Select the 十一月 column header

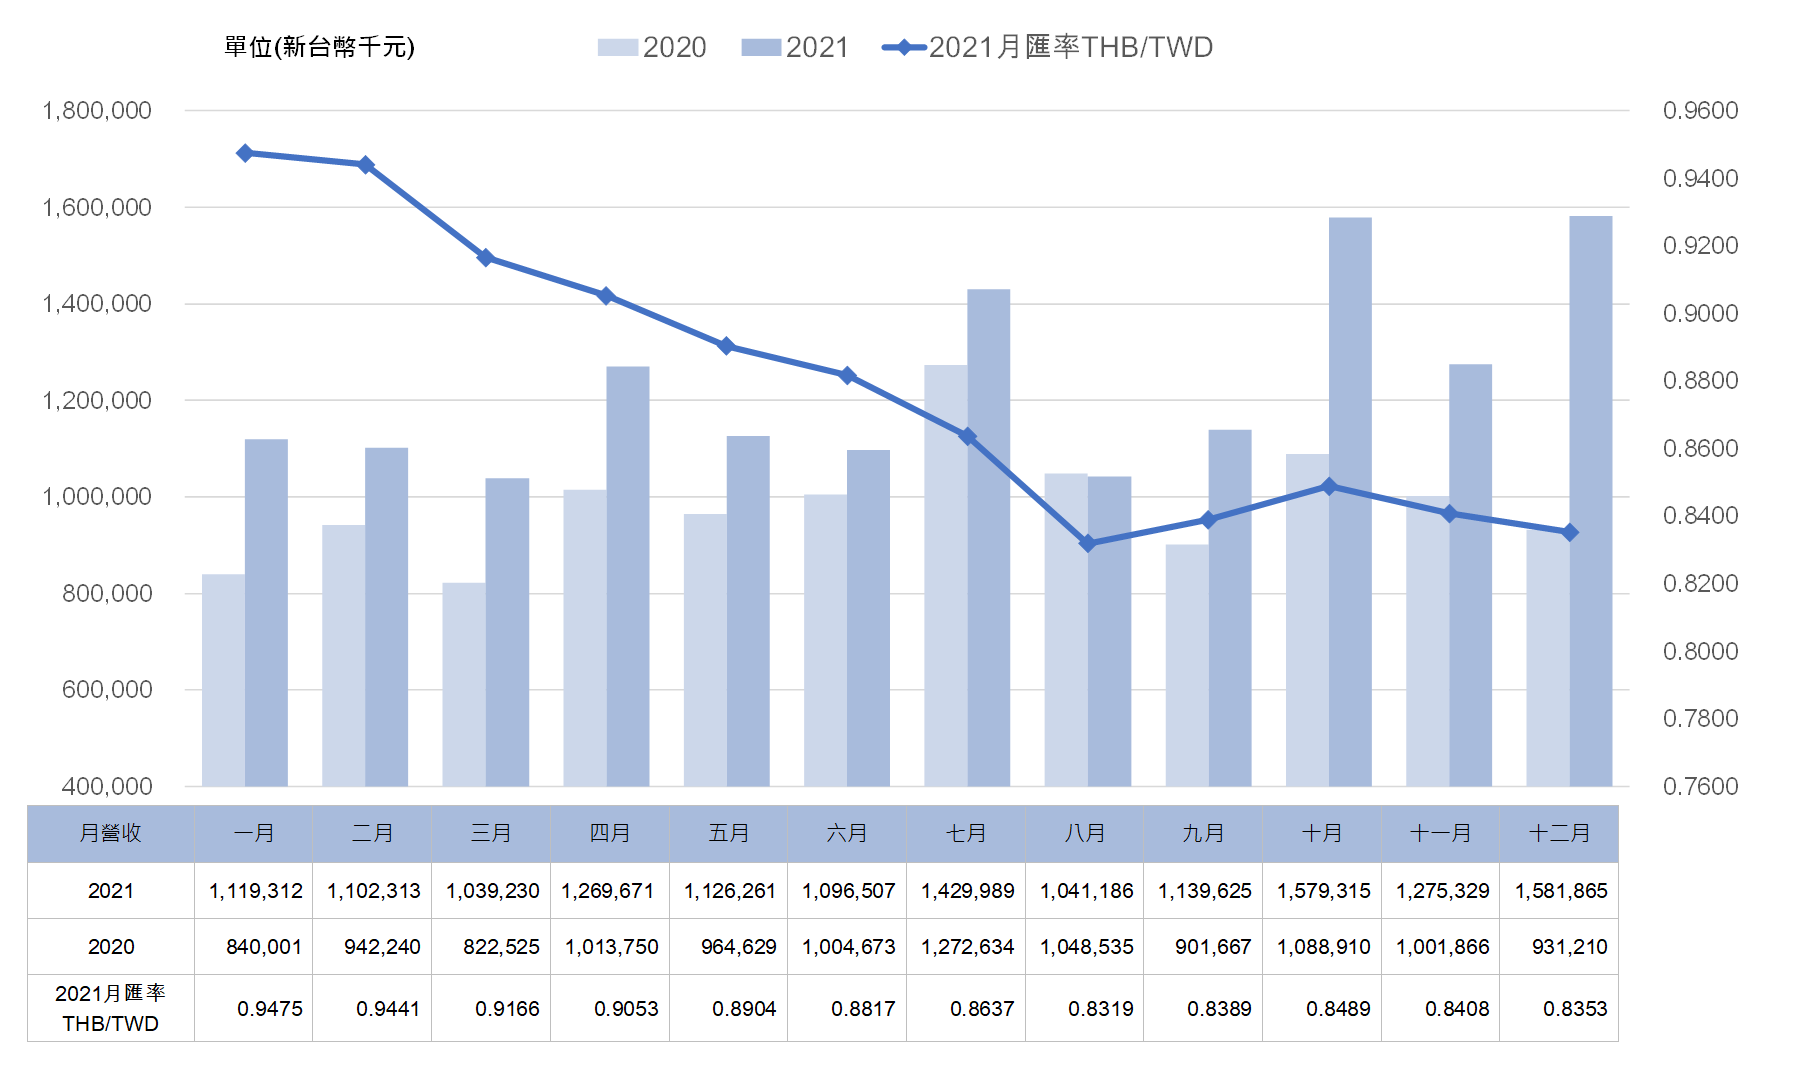pos(1440,833)
